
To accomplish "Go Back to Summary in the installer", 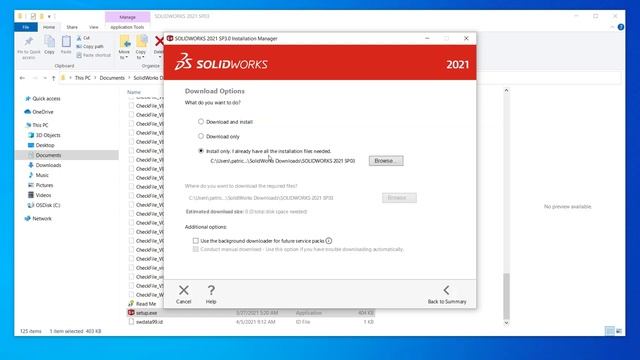I will tap(447, 294).
